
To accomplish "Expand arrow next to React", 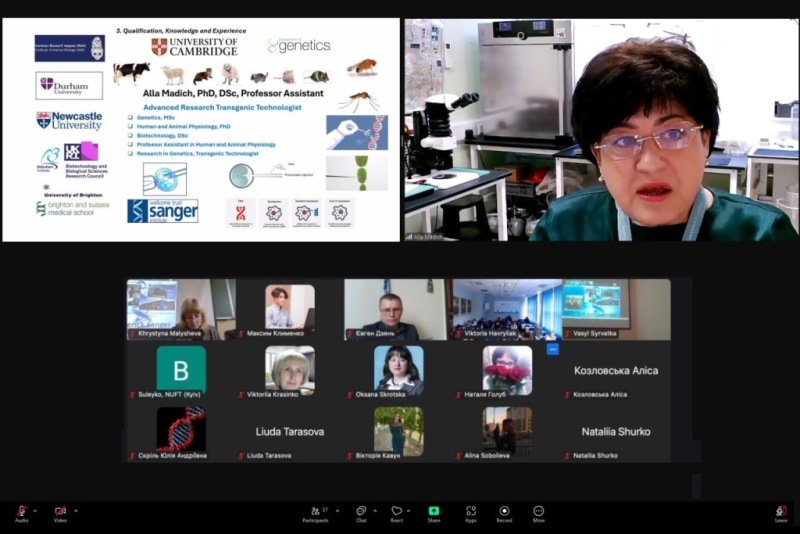I will tap(408, 511).
